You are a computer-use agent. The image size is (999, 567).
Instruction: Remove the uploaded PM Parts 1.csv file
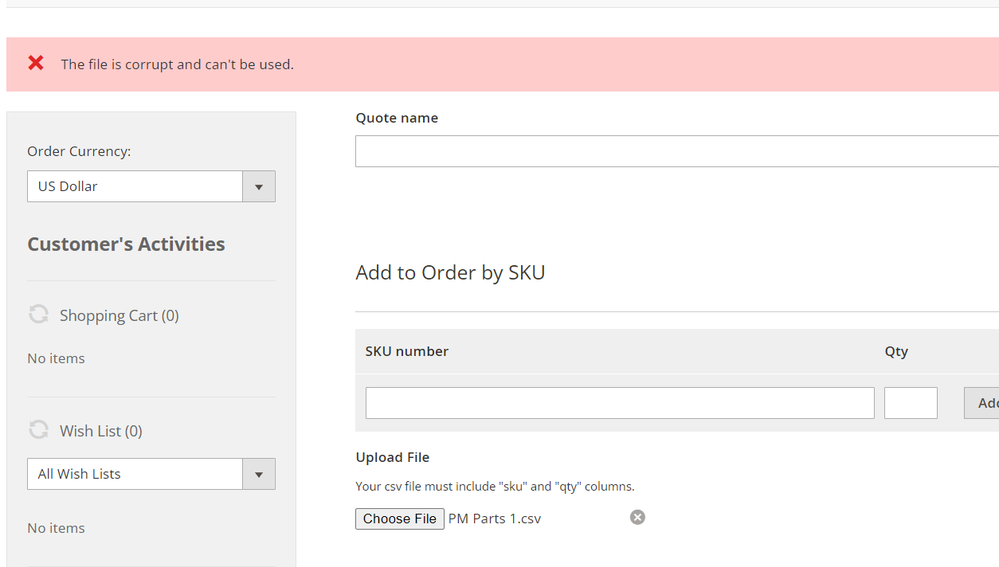pyautogui.click(x=637, y=517)
